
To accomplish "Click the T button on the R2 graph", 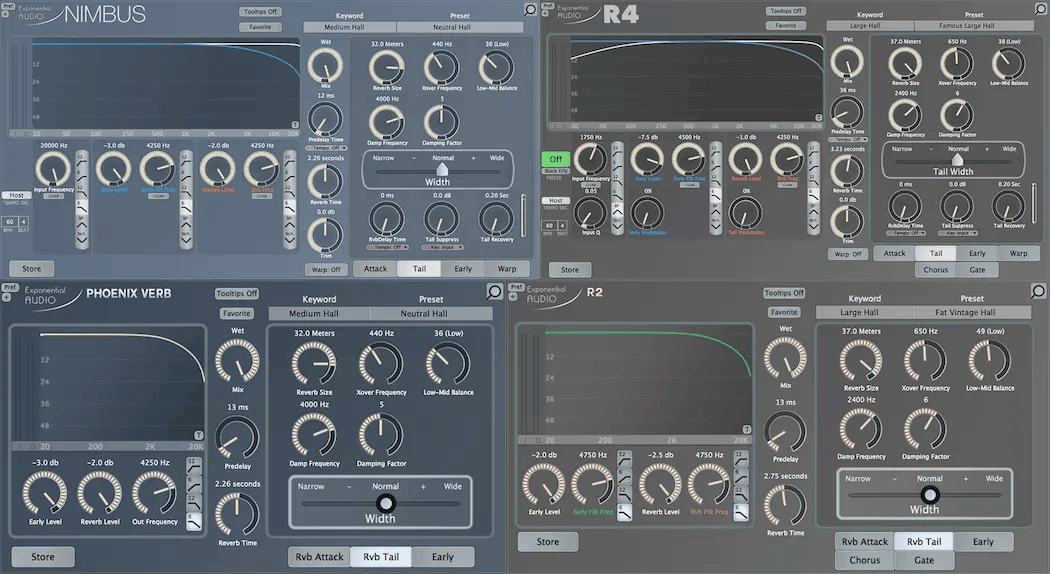I will pos(747,429).
